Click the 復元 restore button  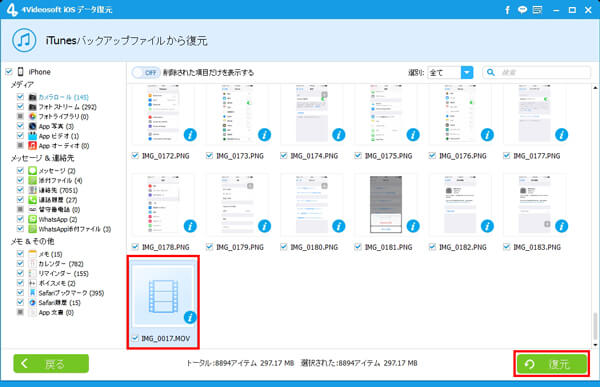click(551, 364)
